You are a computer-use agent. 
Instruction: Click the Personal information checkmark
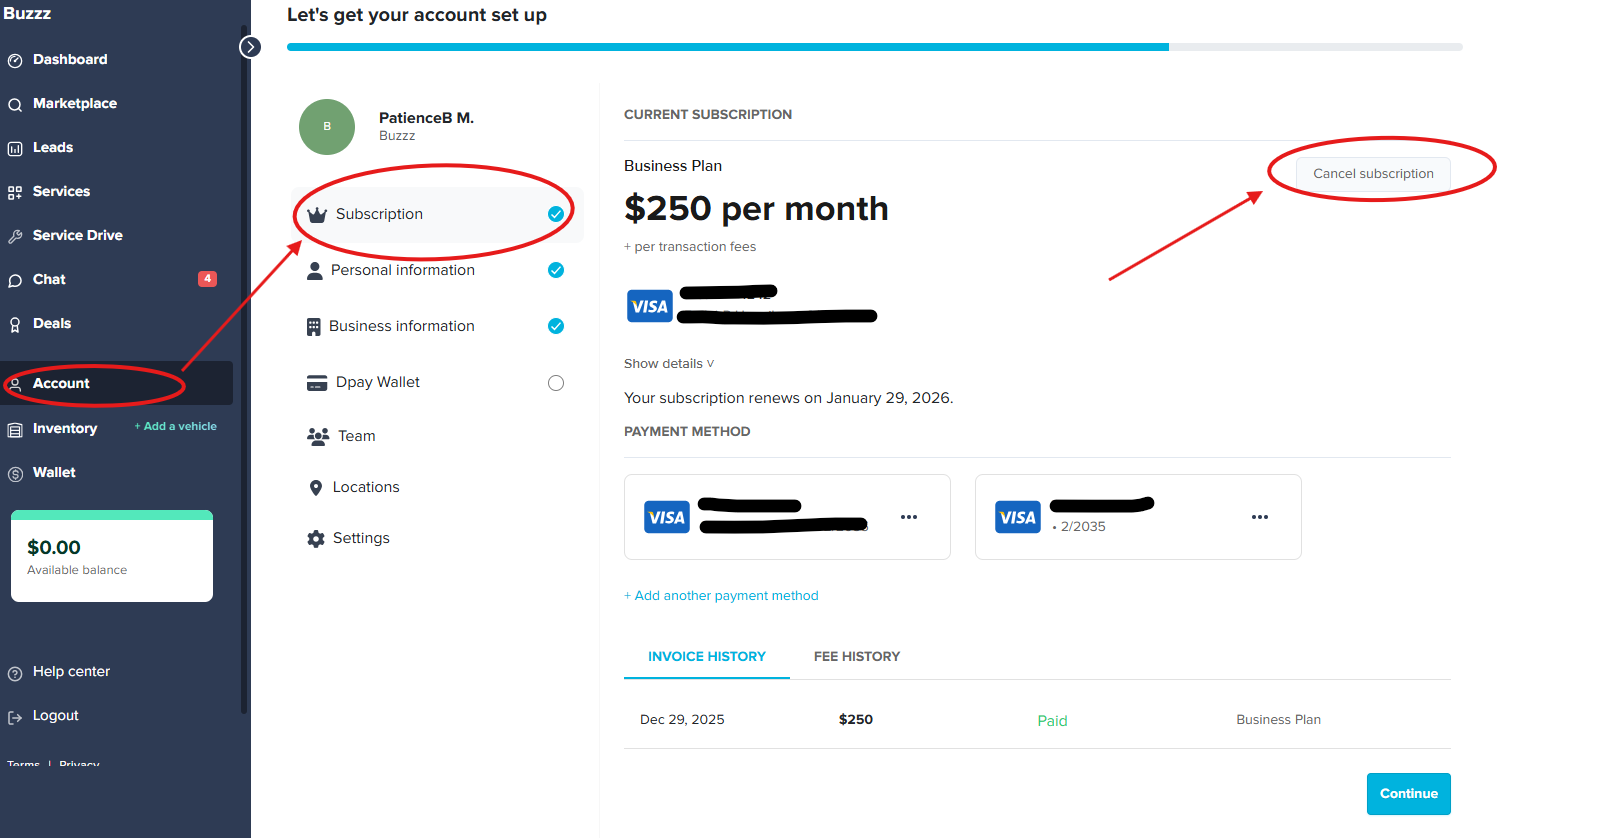tap(556, 270)
